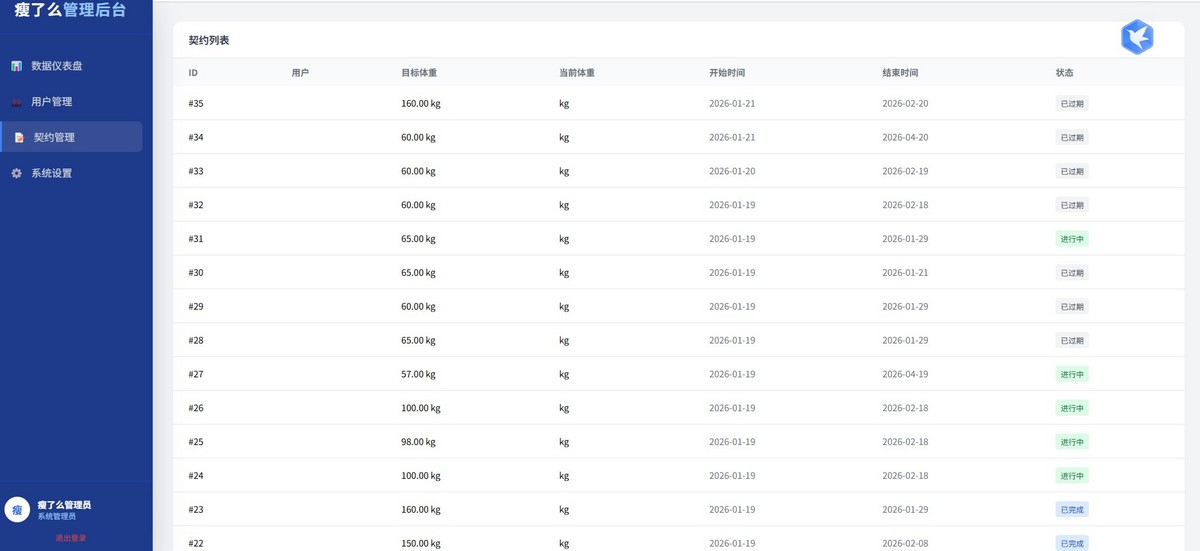Image resolution: width=1200 pixels, height=551 pixels.
Task: Click the contract management document icon
Action: pyautogui.click(x=19, y=138)
